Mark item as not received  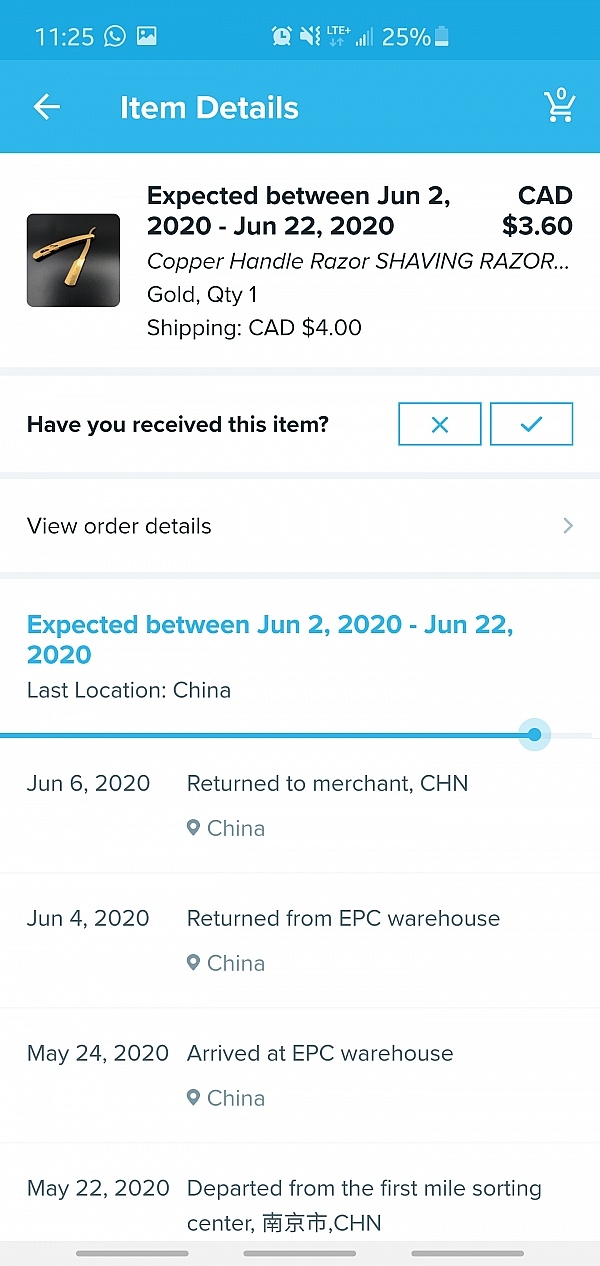[439, 424]
